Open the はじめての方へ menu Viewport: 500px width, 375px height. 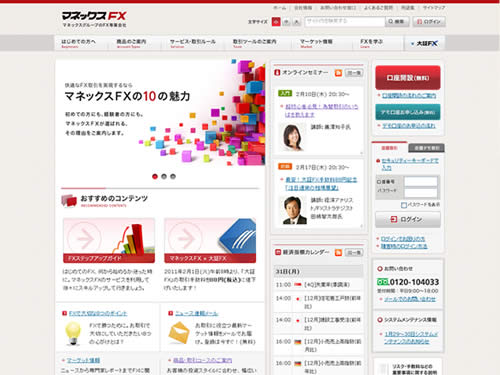(x=78, y=43)
